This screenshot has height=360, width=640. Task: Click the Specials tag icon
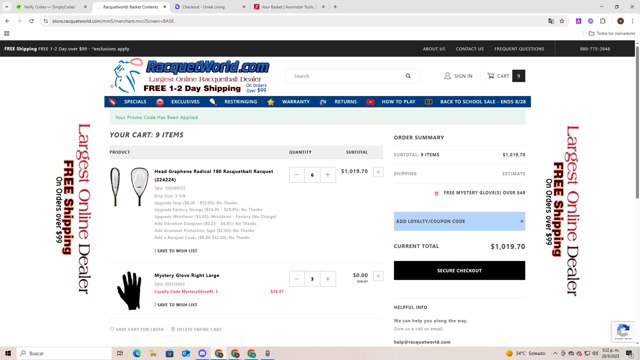[x=113, y=102]
